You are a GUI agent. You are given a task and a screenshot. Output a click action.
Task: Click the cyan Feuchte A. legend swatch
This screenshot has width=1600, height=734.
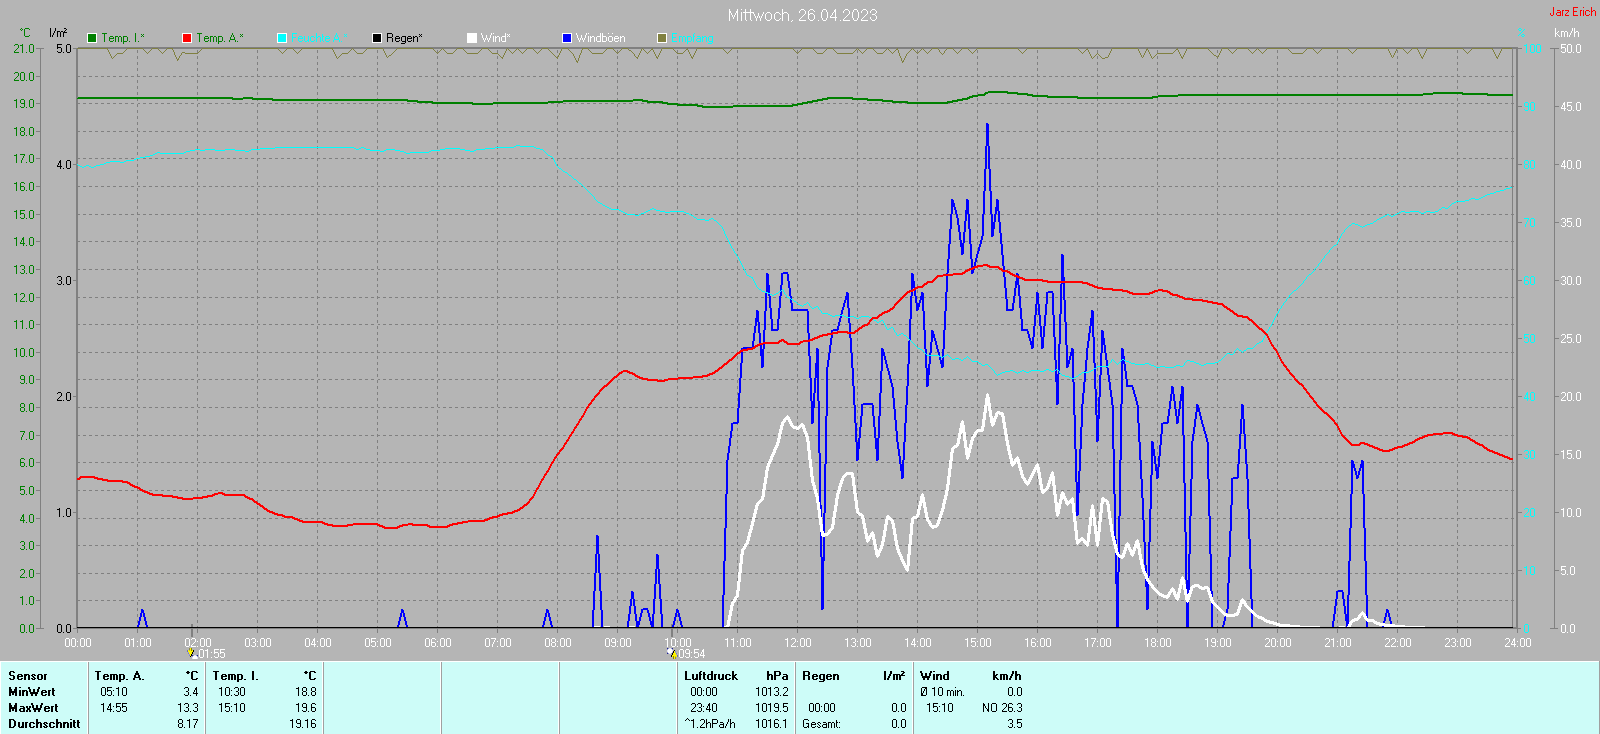tap(282, 38)
